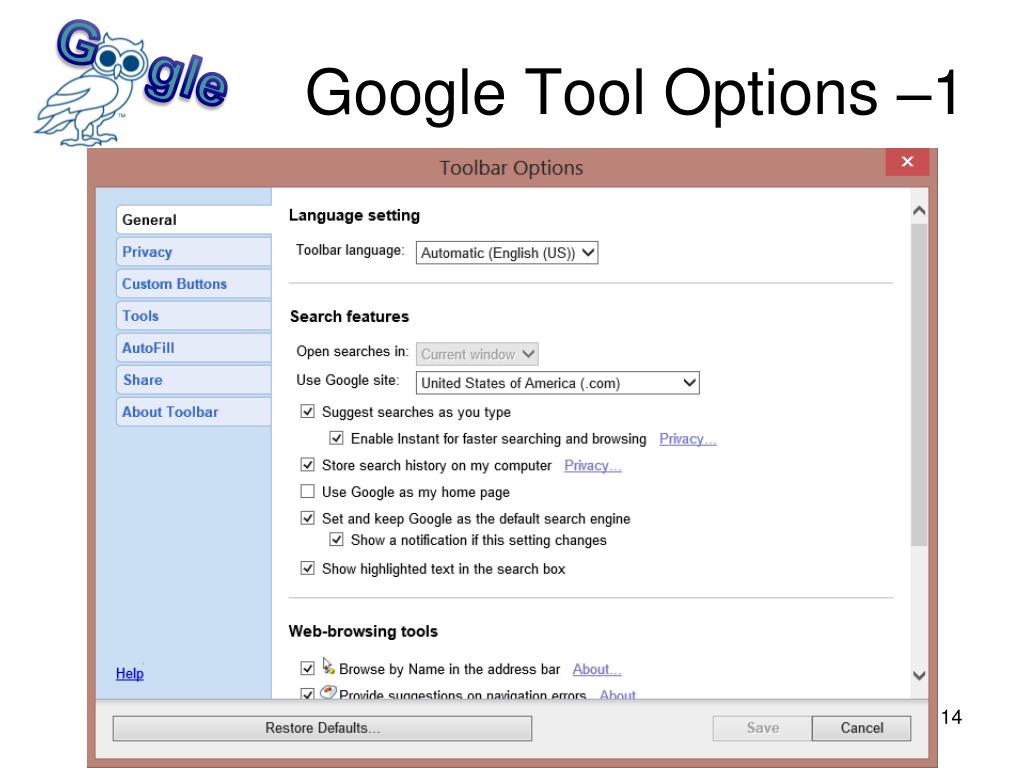The width and height of the screenshot is (1024, 768).
Task: Open About link for navigation errors suggestions
Action: coord(618,694)
